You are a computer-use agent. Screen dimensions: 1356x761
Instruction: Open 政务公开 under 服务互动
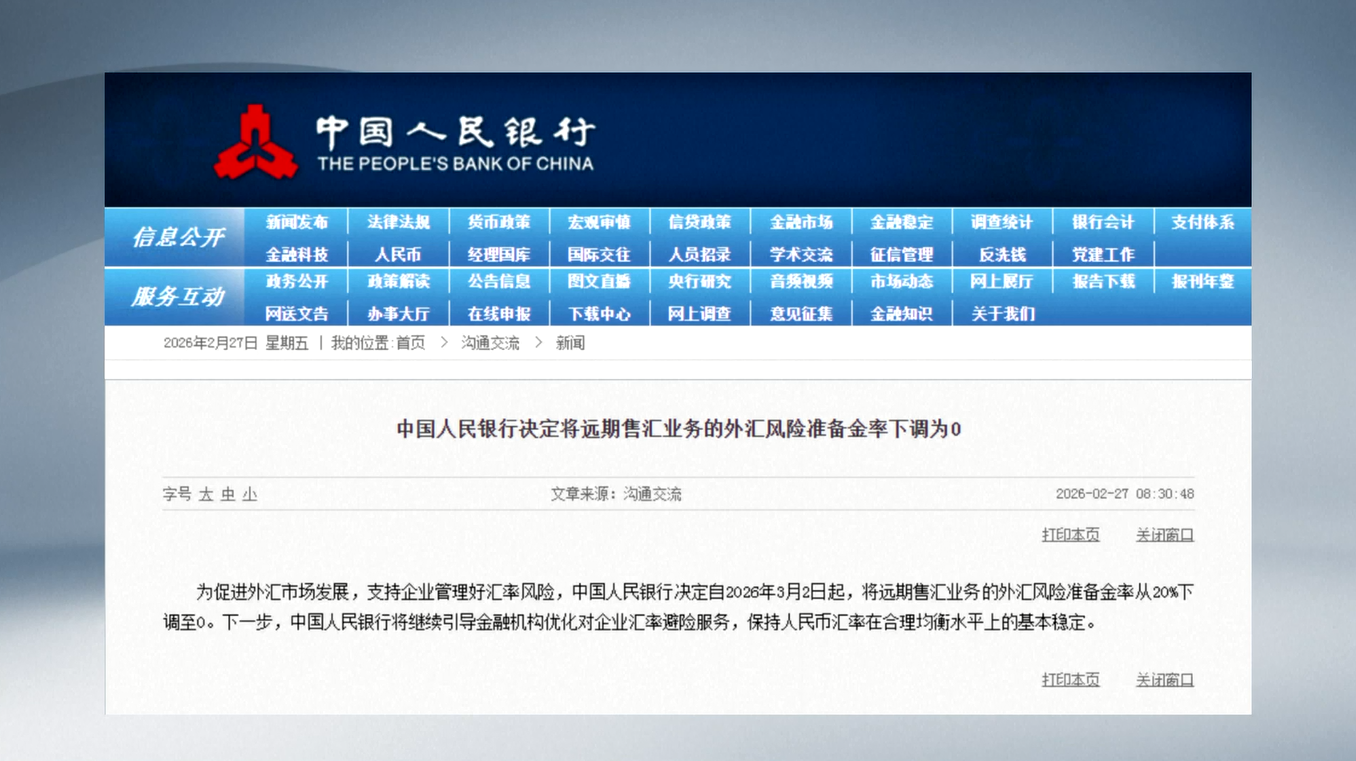point(297,282)
